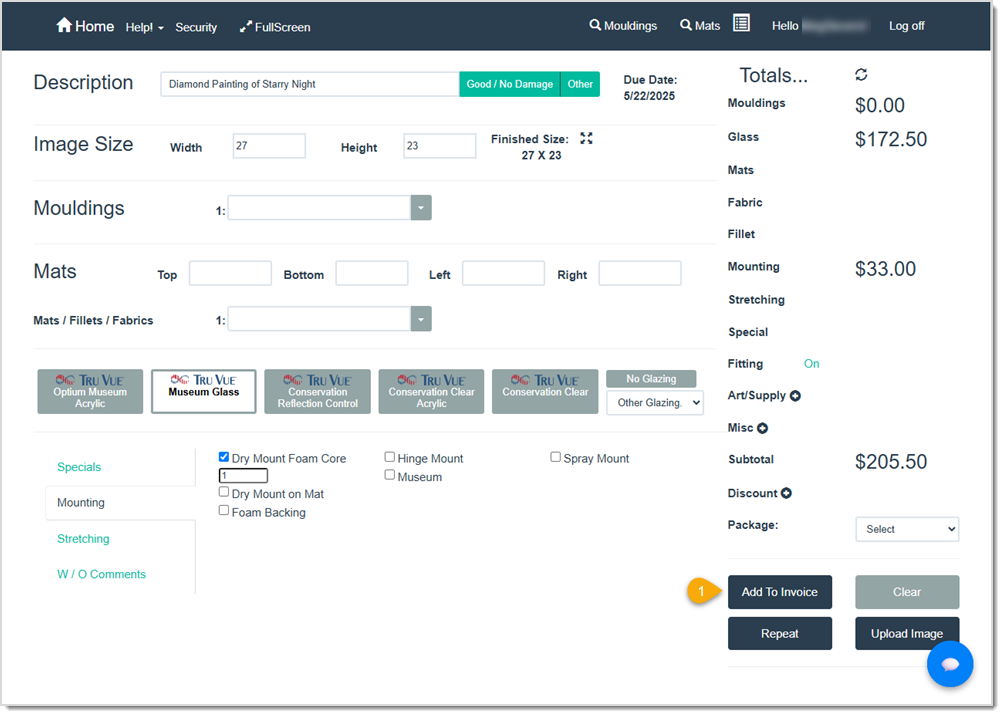Click the Home icon in the navigation bar
The height and width of the screenshot is (716, 1003).
click(x=62, y=25)
